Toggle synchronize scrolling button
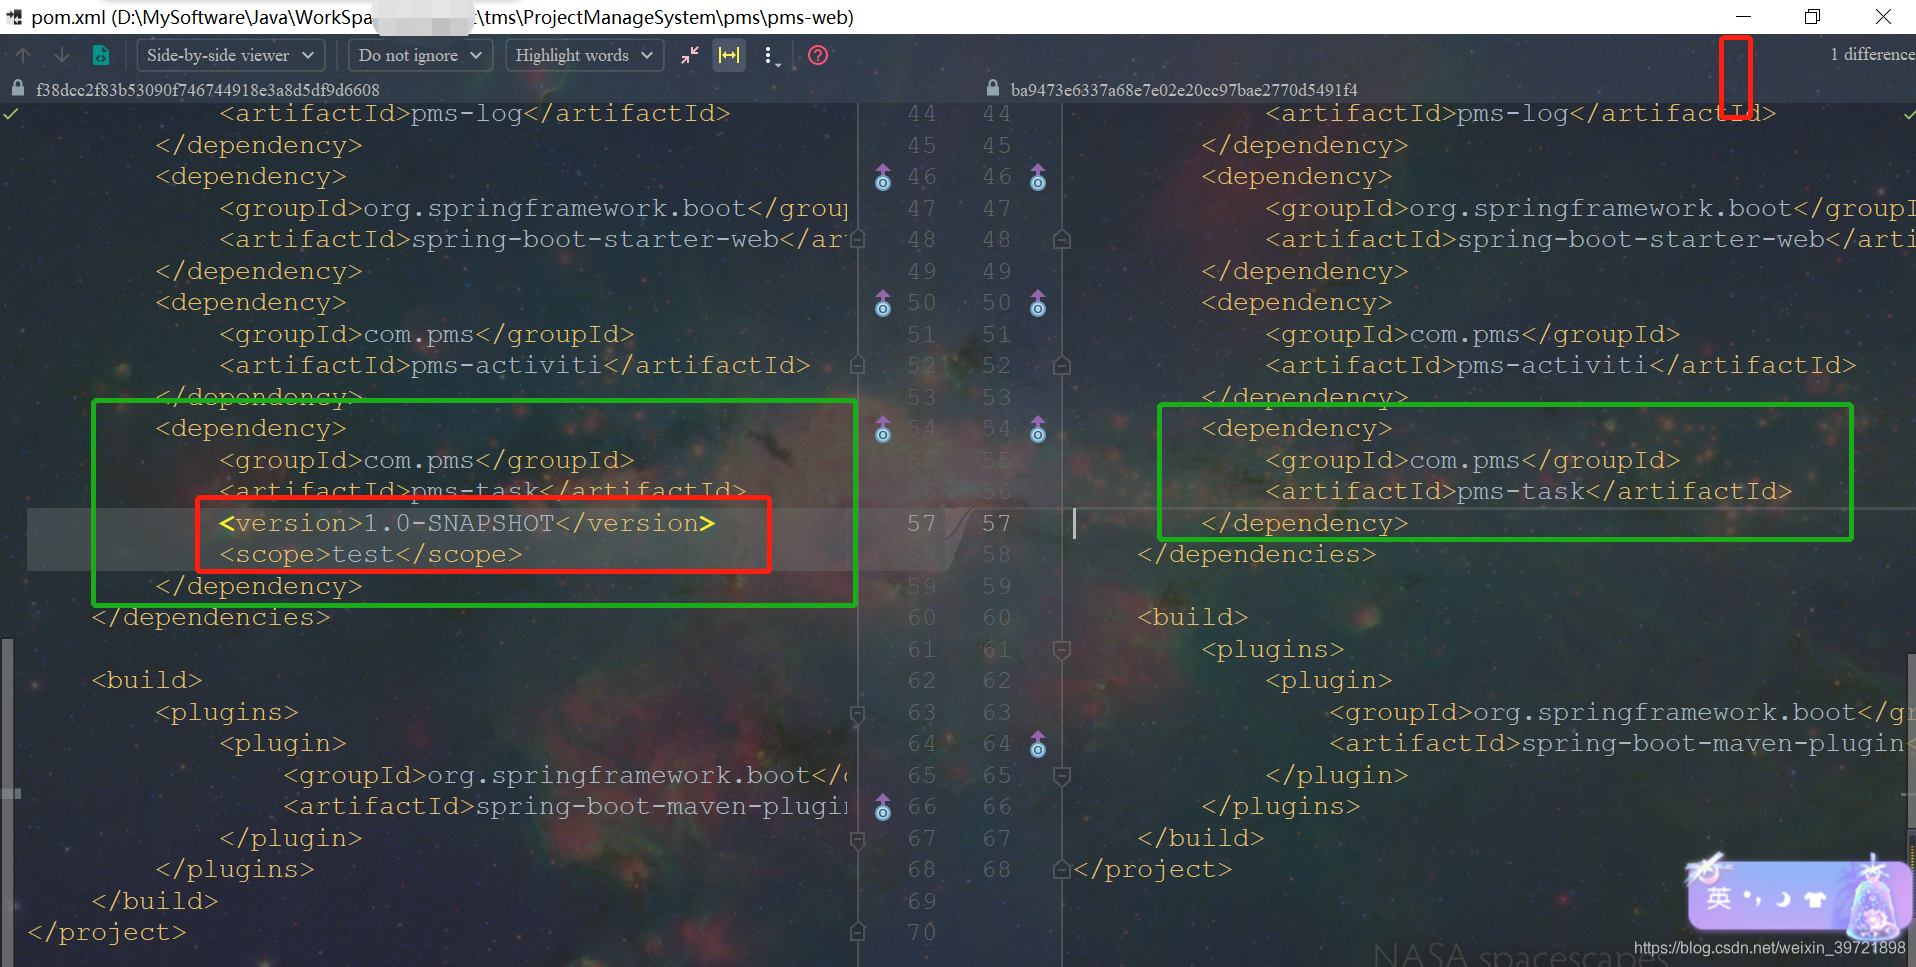The image size is (1916, 967). (x=730, y=55)
